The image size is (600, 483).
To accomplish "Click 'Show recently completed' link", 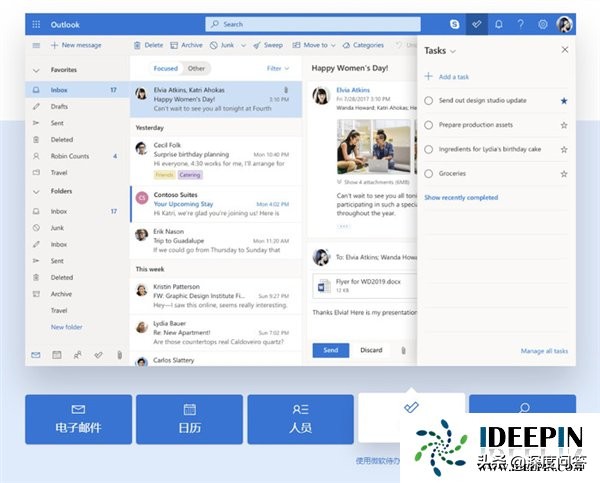I will [x=461, y=198].
